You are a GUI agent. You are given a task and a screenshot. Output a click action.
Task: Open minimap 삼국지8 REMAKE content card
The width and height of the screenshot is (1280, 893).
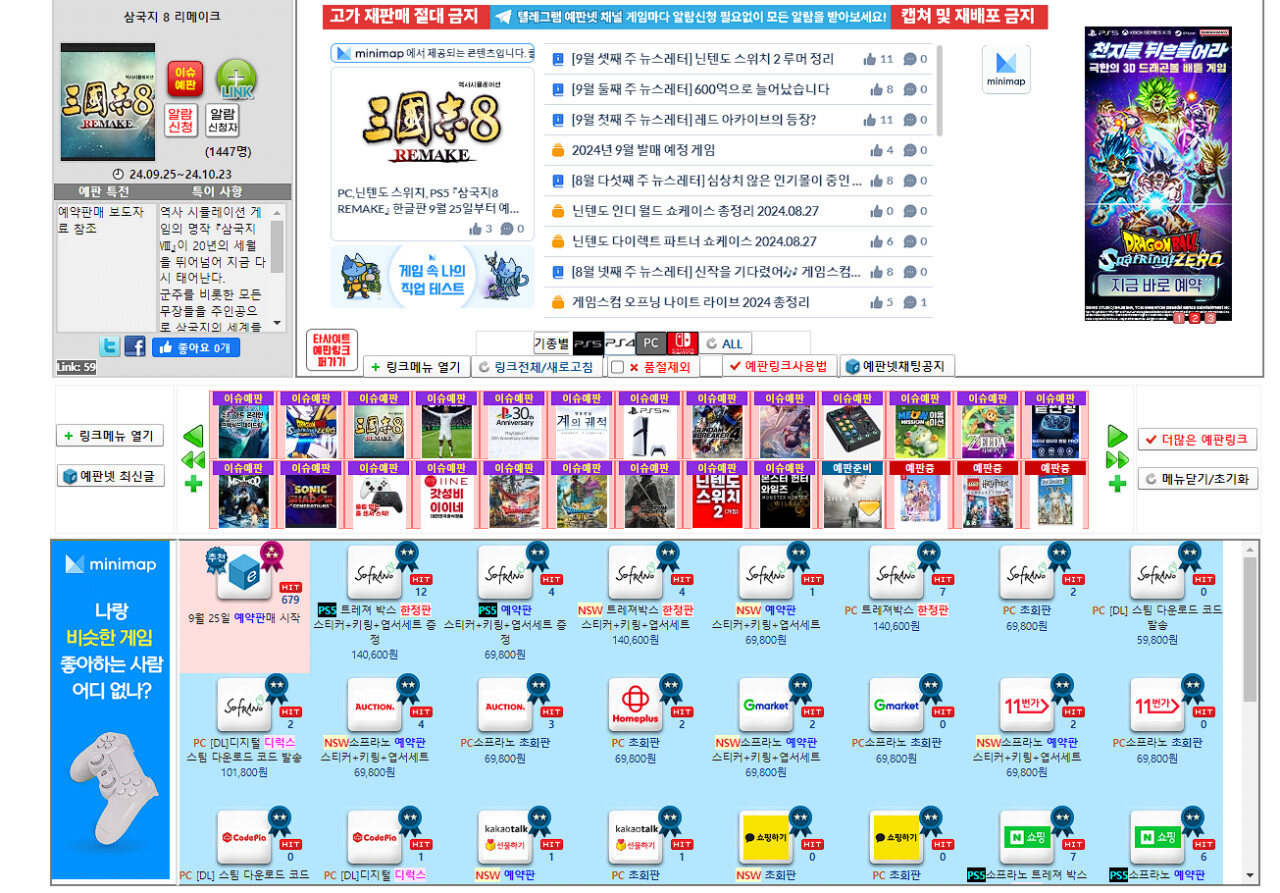(432, 154)
